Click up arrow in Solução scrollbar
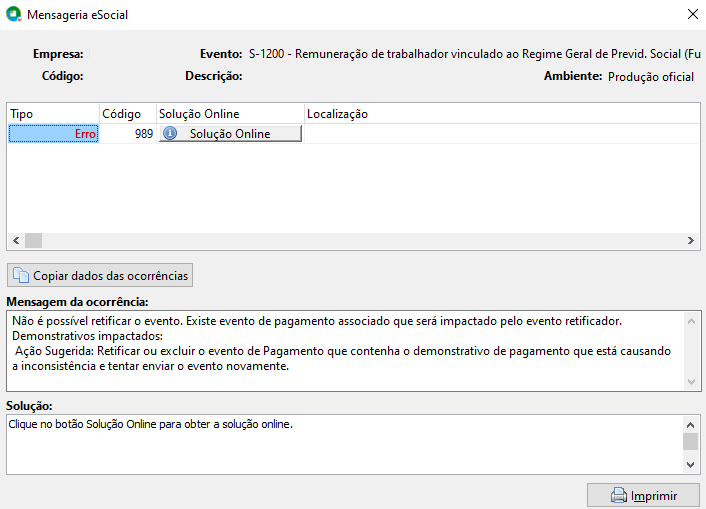The height and width of the screenshot is (509, 706). coord(691,425)
